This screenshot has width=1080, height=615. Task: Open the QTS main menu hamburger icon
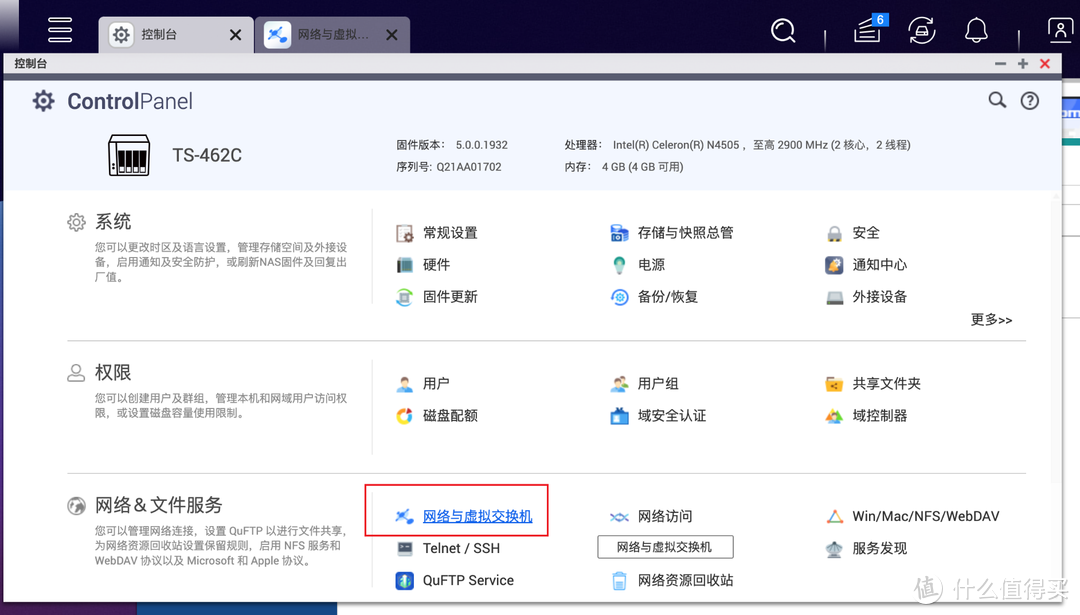tap(60, 30)
